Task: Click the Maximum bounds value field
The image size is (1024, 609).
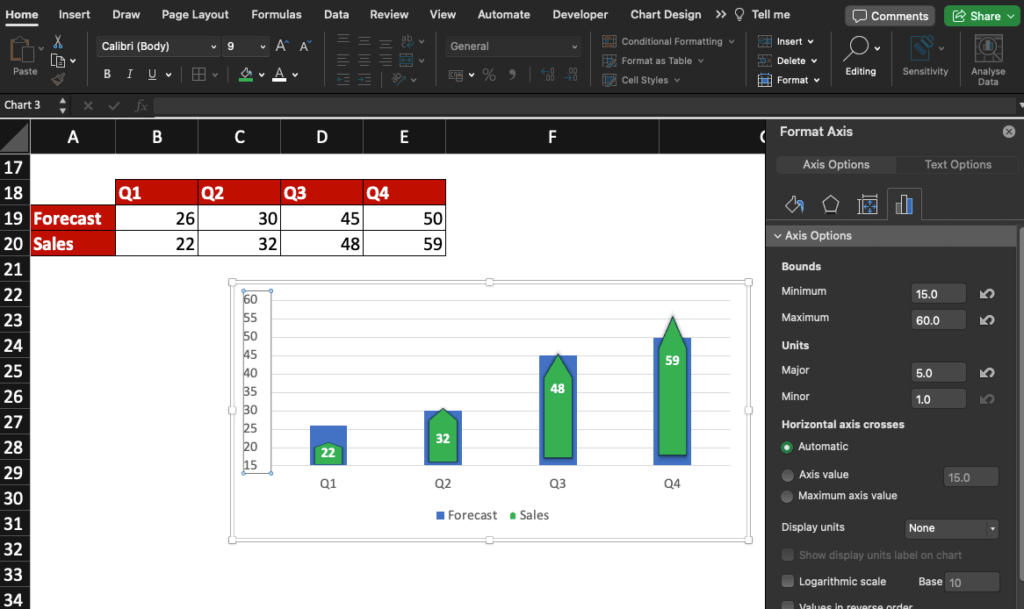Action: [936, 319]
